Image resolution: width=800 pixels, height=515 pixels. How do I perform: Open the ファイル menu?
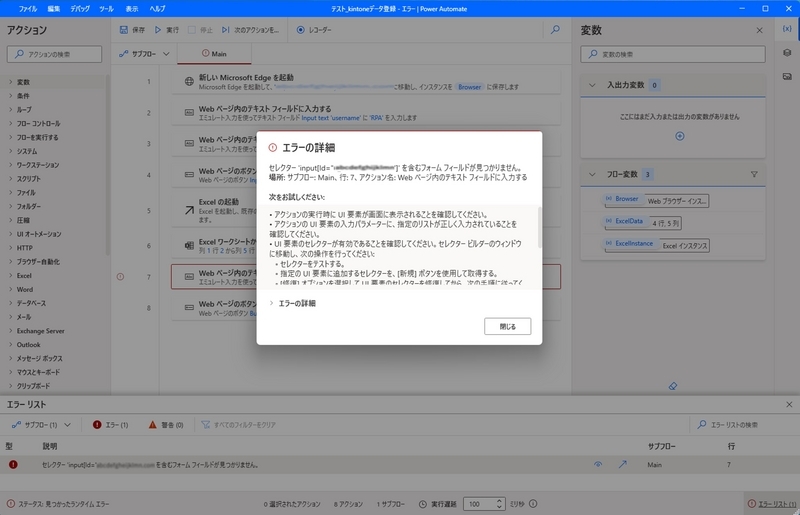[28, 9]
